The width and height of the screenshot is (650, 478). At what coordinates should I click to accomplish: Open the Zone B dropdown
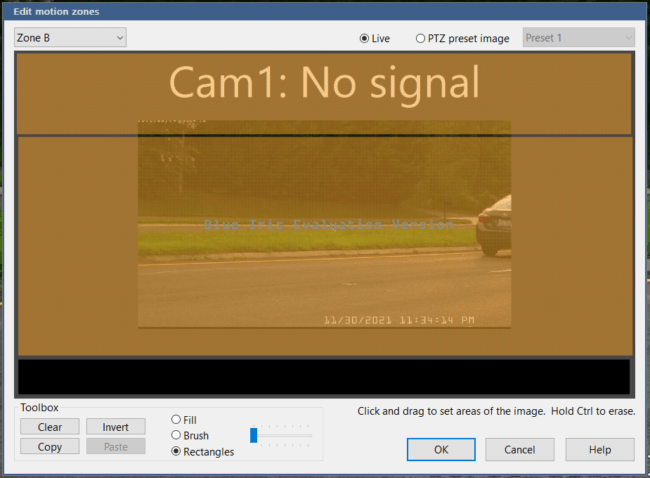[70, 38]
